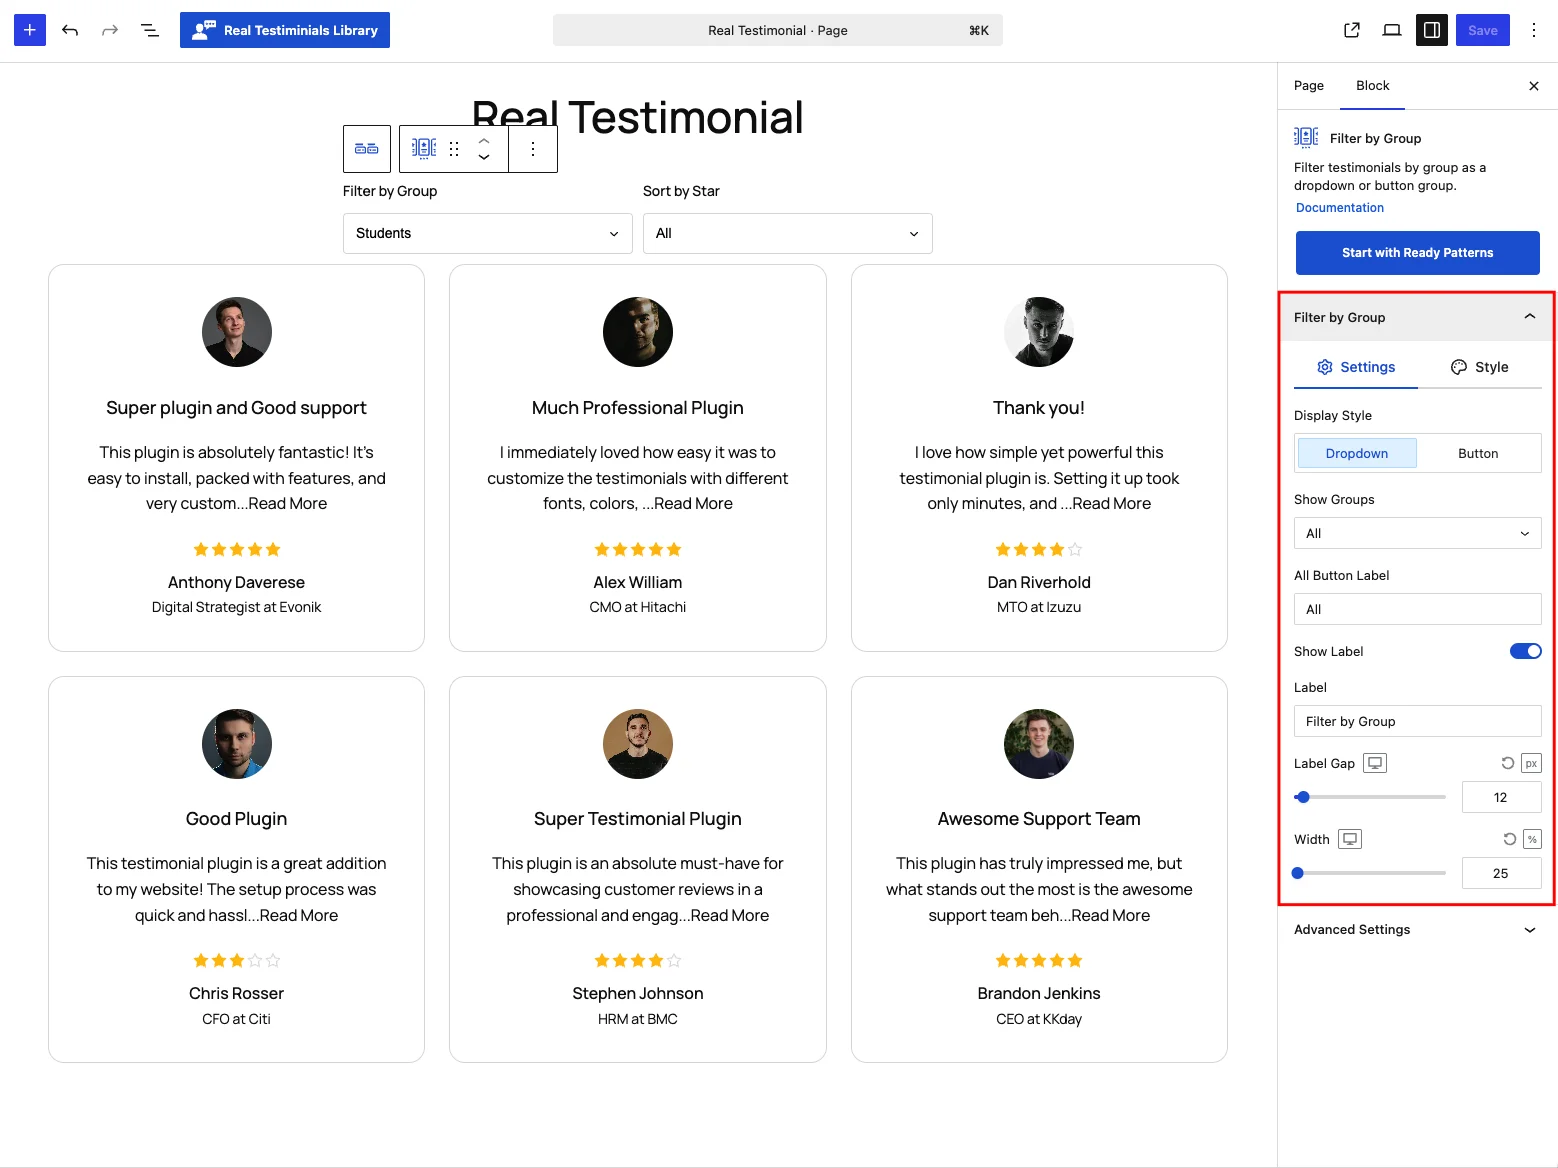
Task: Move the block down
Action: click(x=484, y=158)
